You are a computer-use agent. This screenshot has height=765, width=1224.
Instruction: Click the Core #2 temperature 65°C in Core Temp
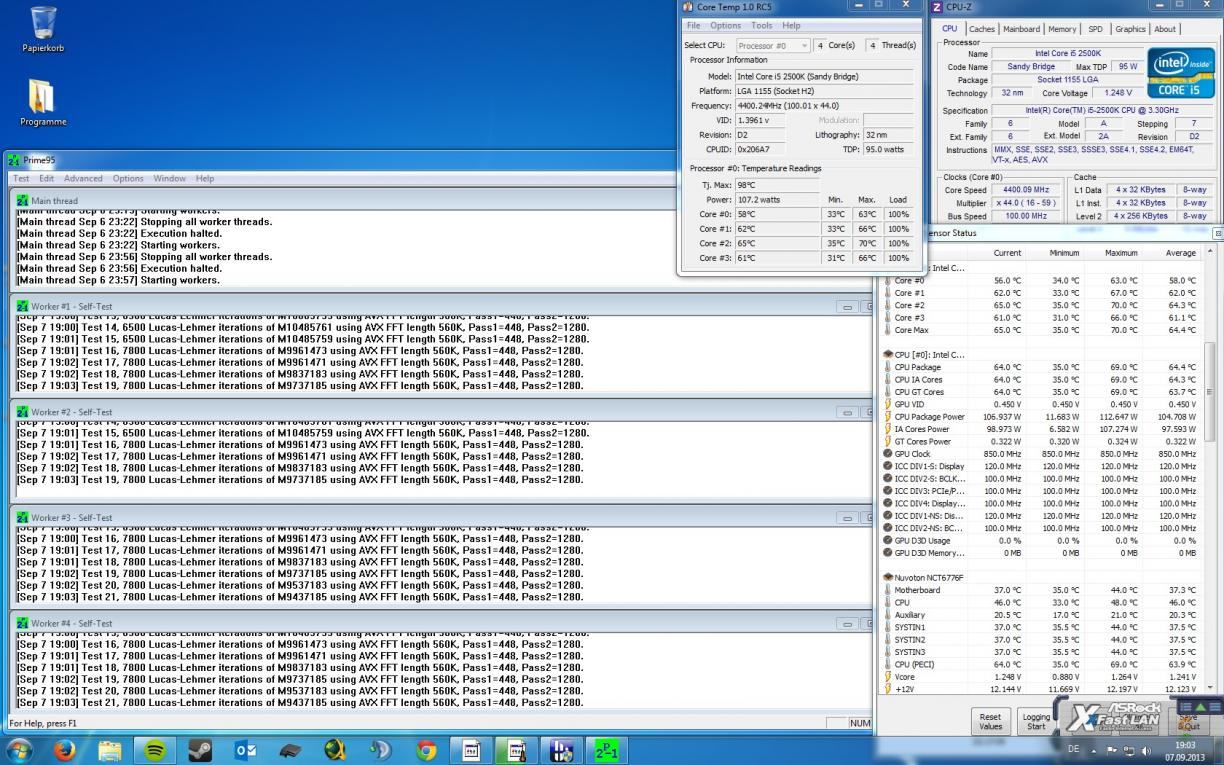pyautogui.click(x=777, y=243)
